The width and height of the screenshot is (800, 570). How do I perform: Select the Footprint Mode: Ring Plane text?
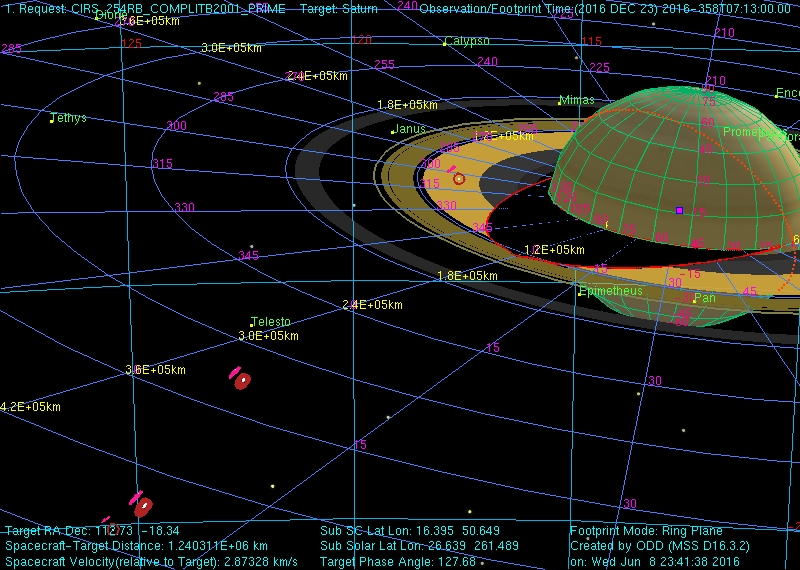(x=646, y=531)
